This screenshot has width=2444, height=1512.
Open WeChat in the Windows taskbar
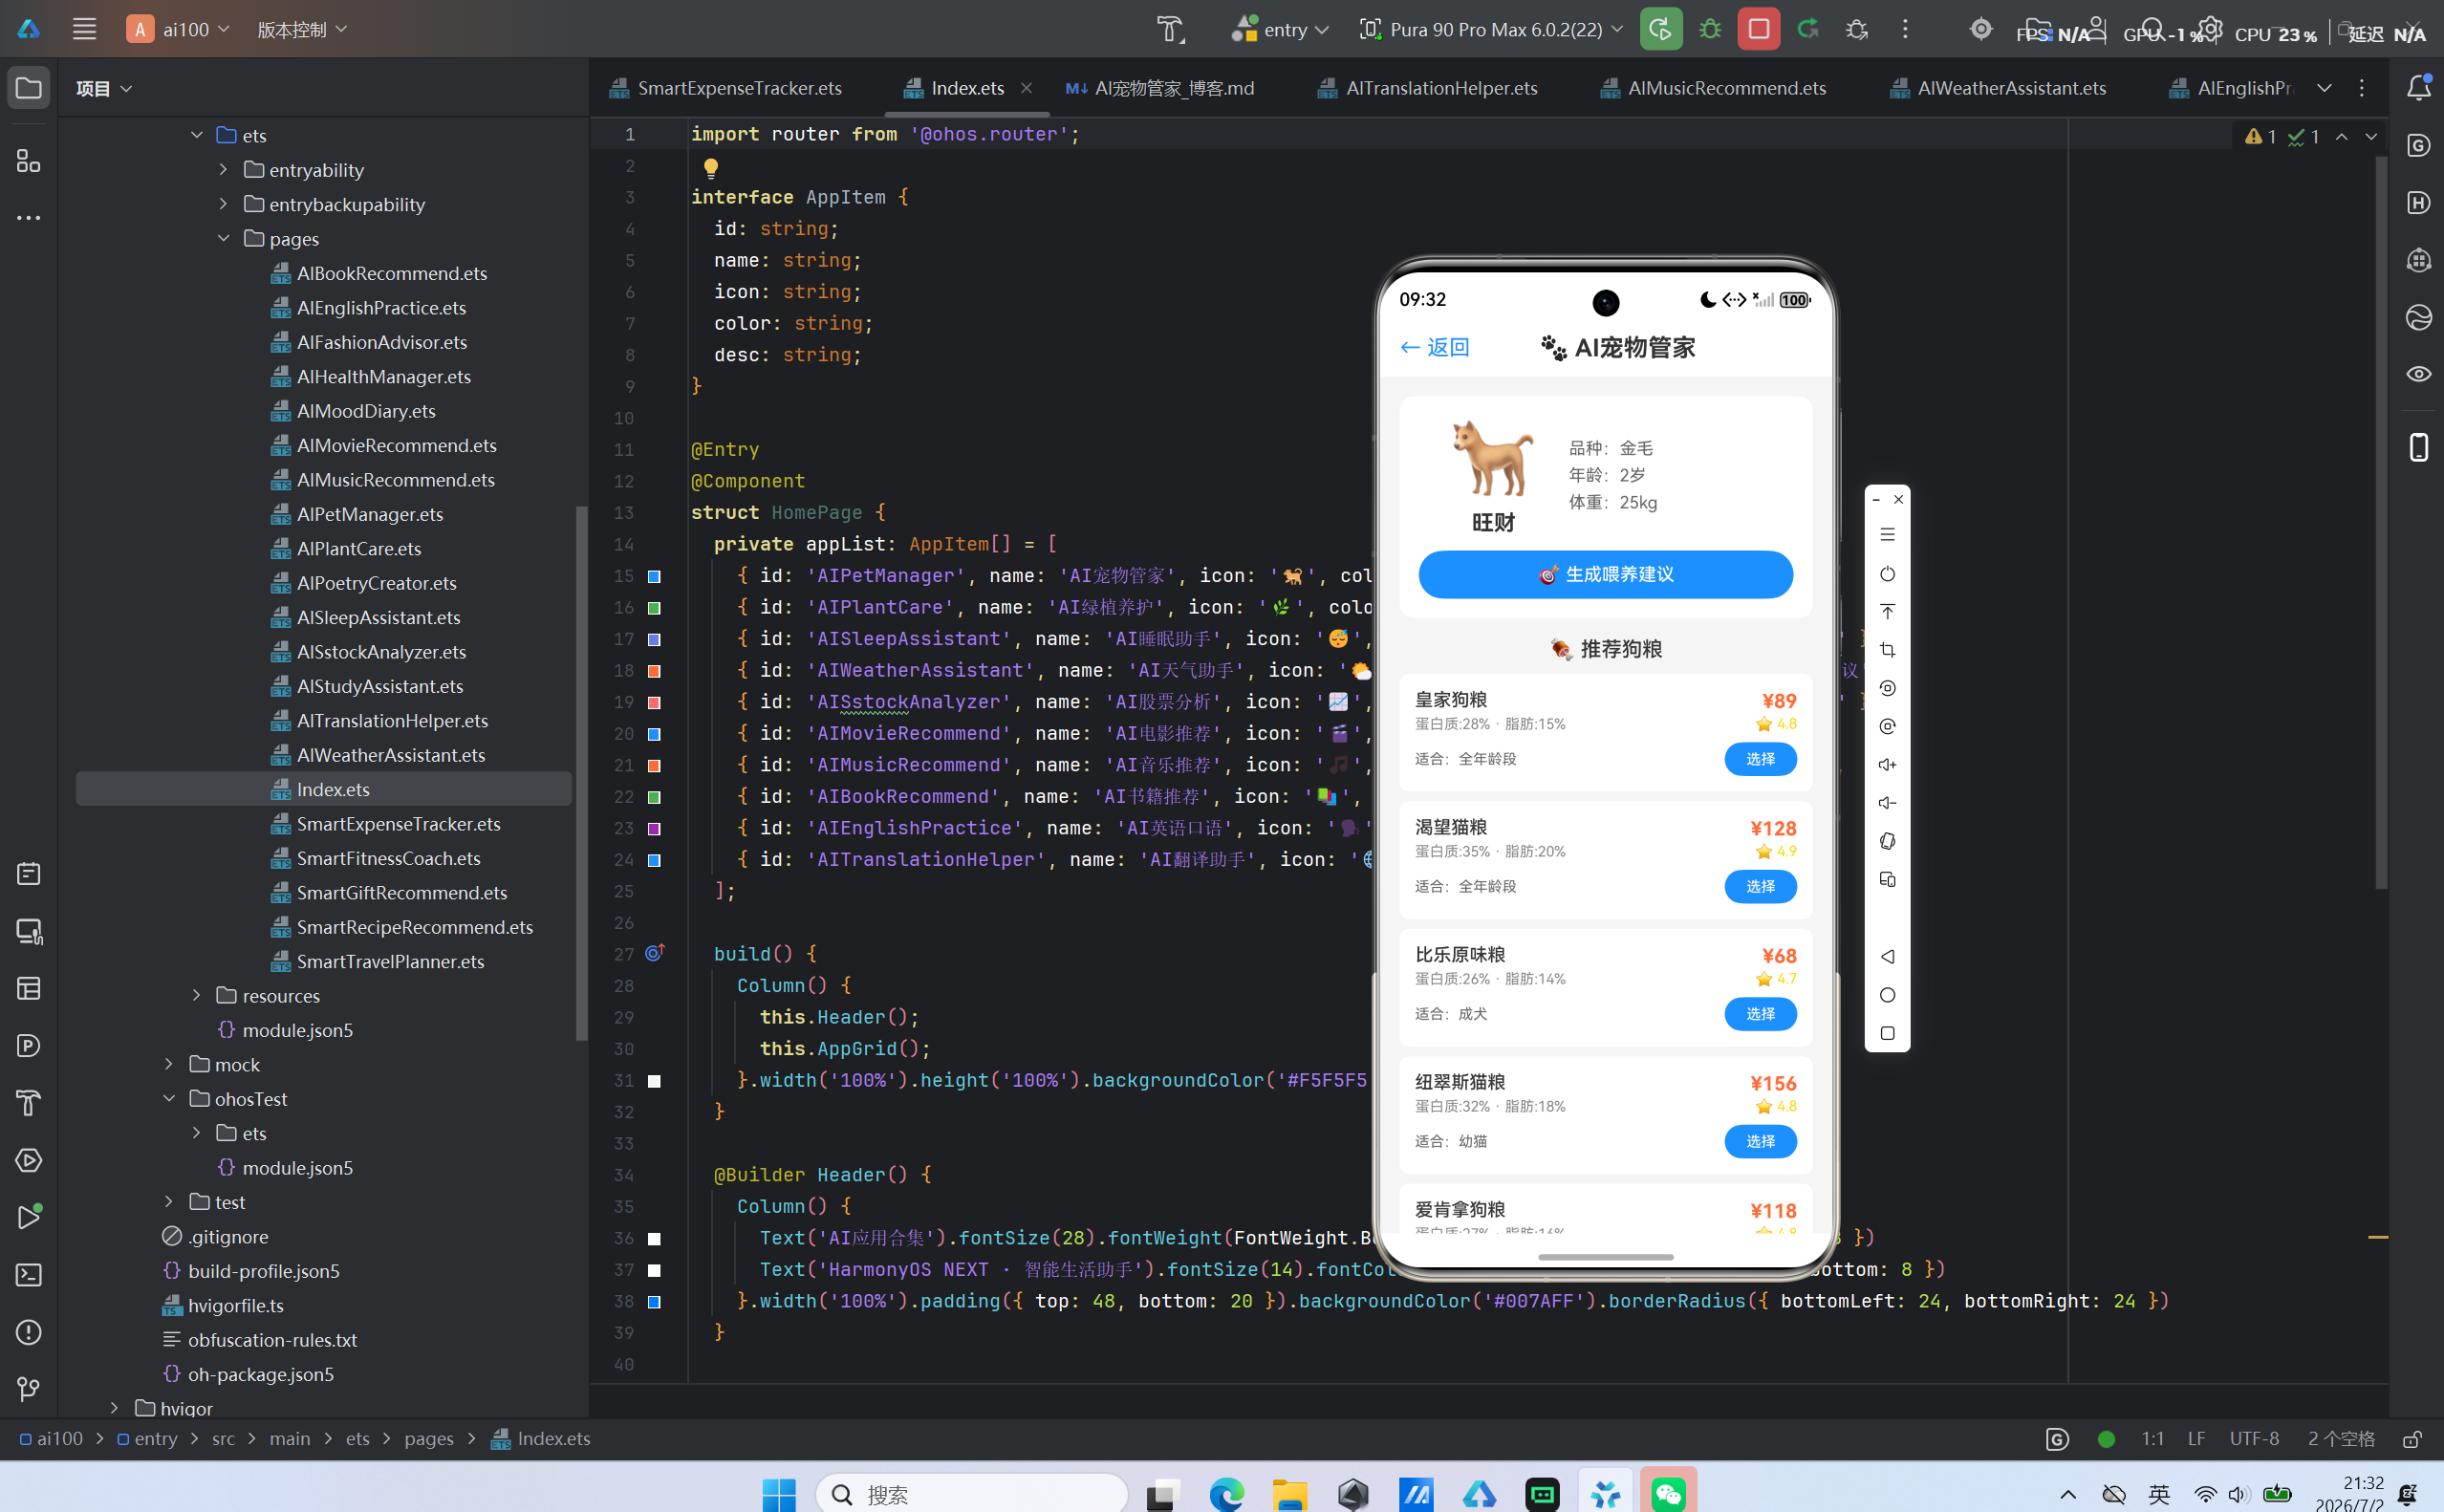(1668, 1494)
